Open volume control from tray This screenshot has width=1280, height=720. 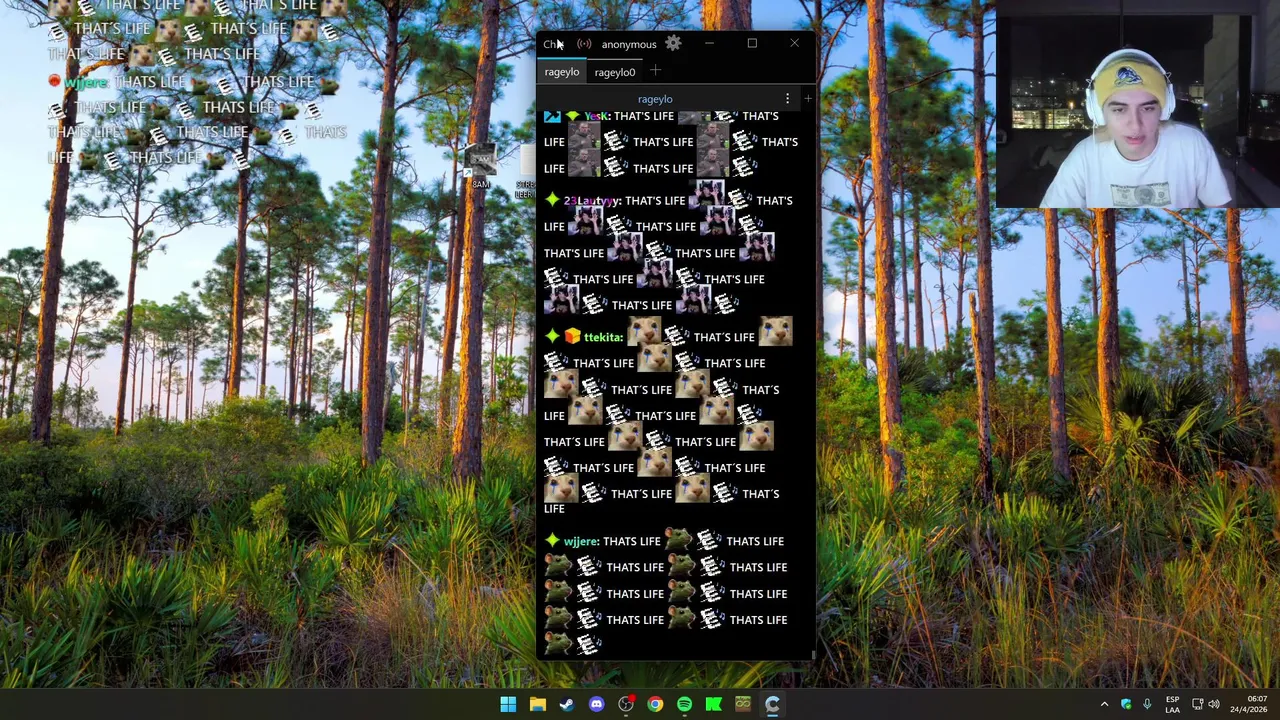pos(1214,704)
